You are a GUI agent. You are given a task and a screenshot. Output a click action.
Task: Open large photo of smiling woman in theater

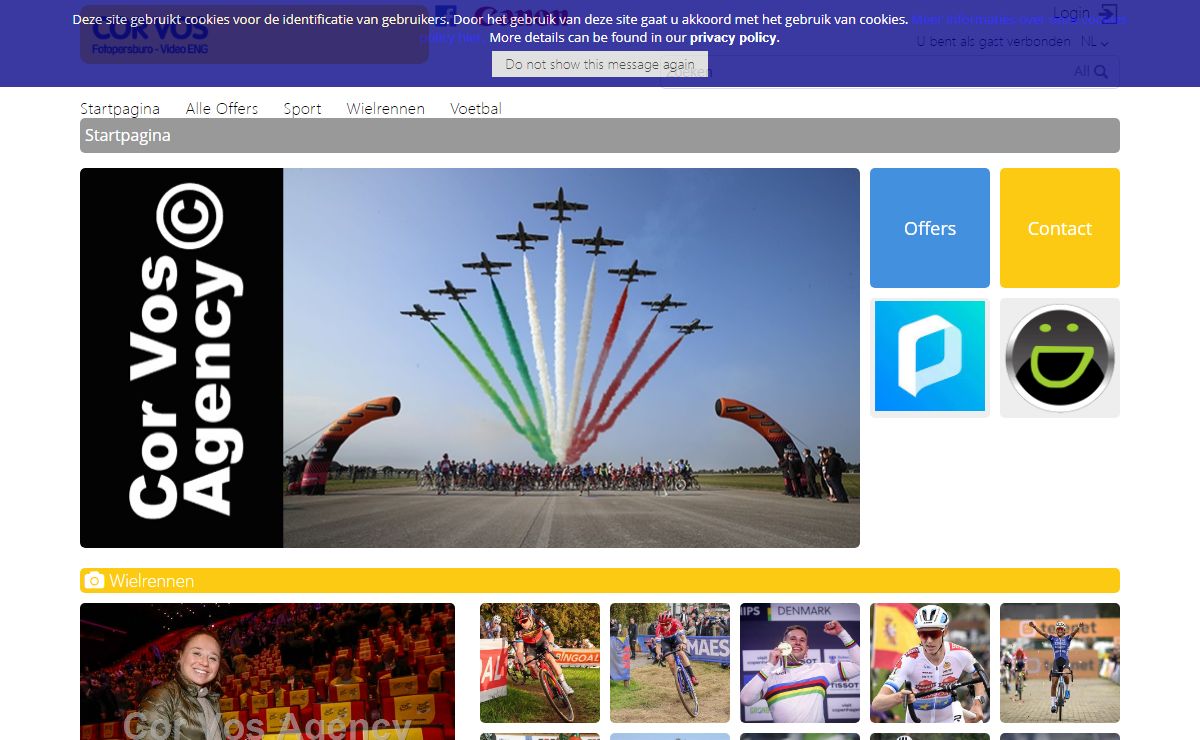267,671
